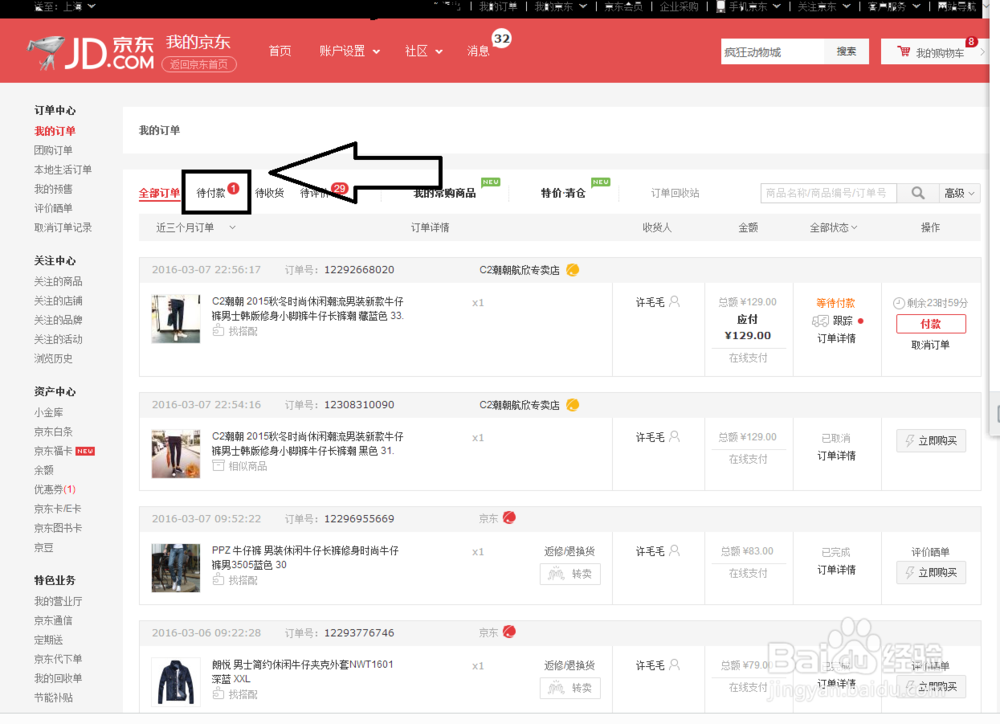Click the red JD badge on order 12296955669

508,517
